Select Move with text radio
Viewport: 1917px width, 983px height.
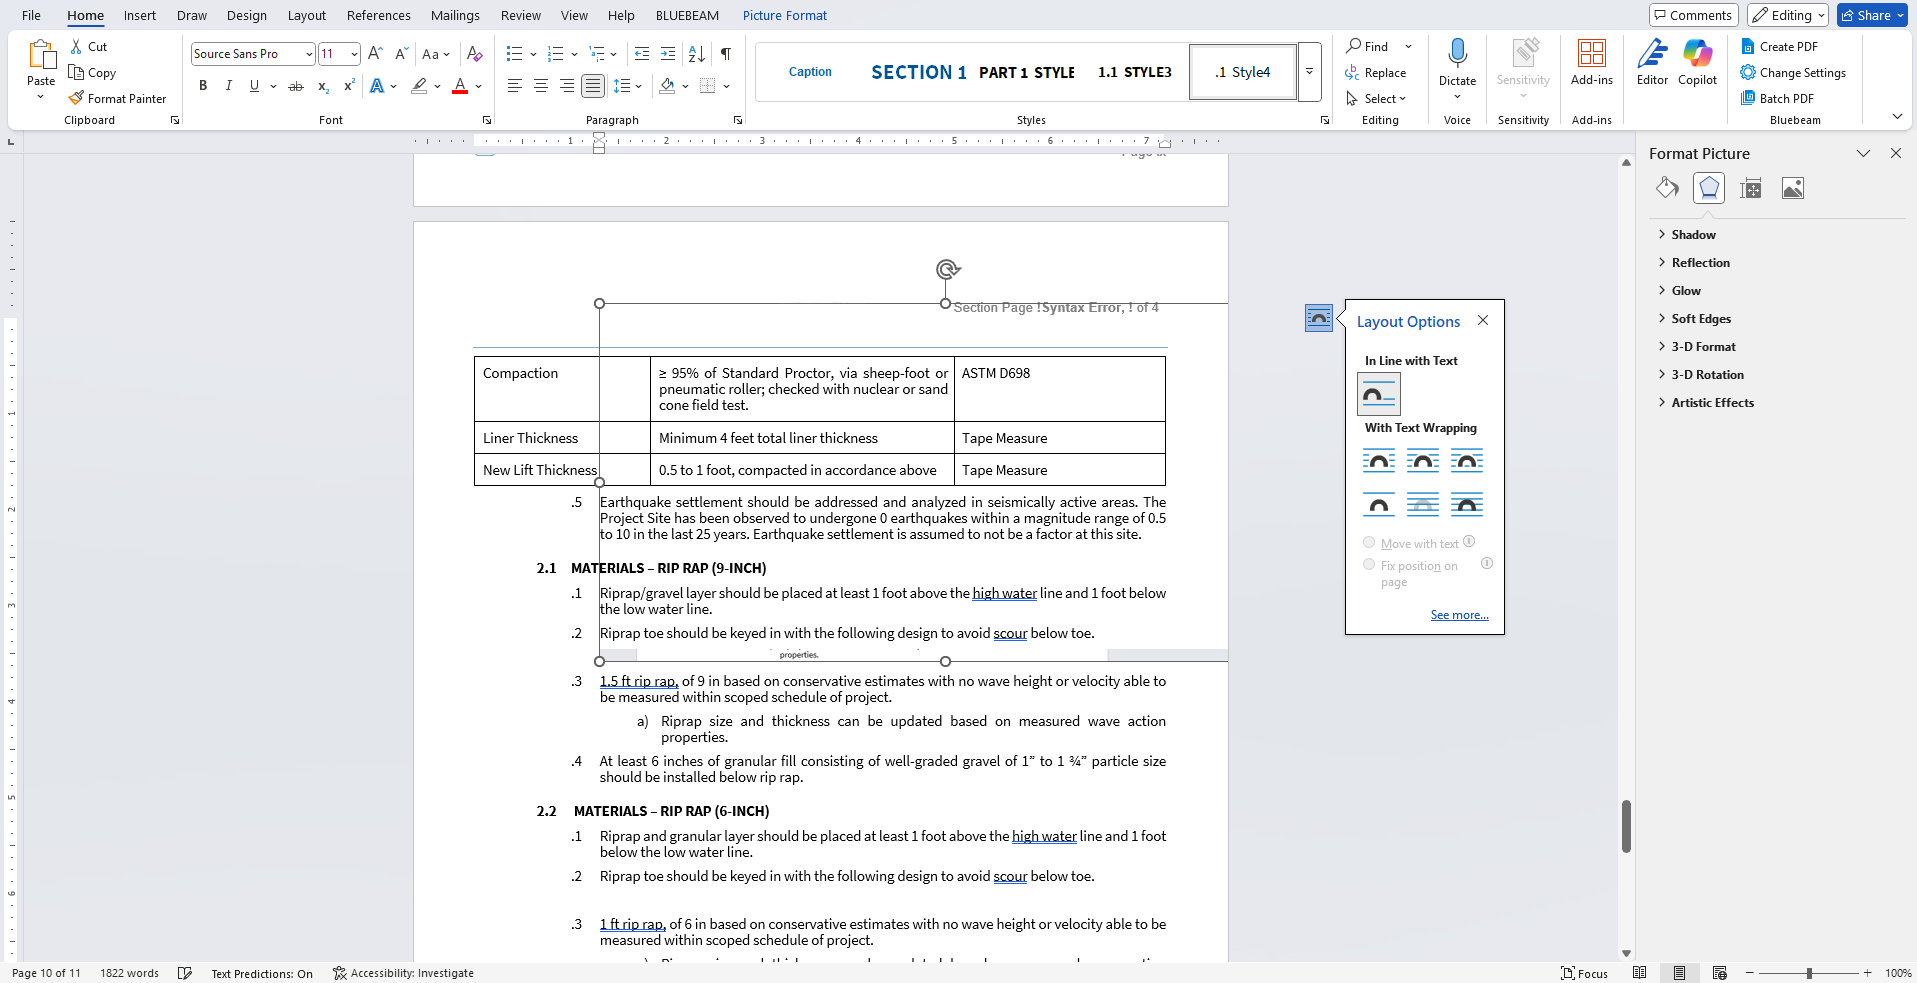1369,543
